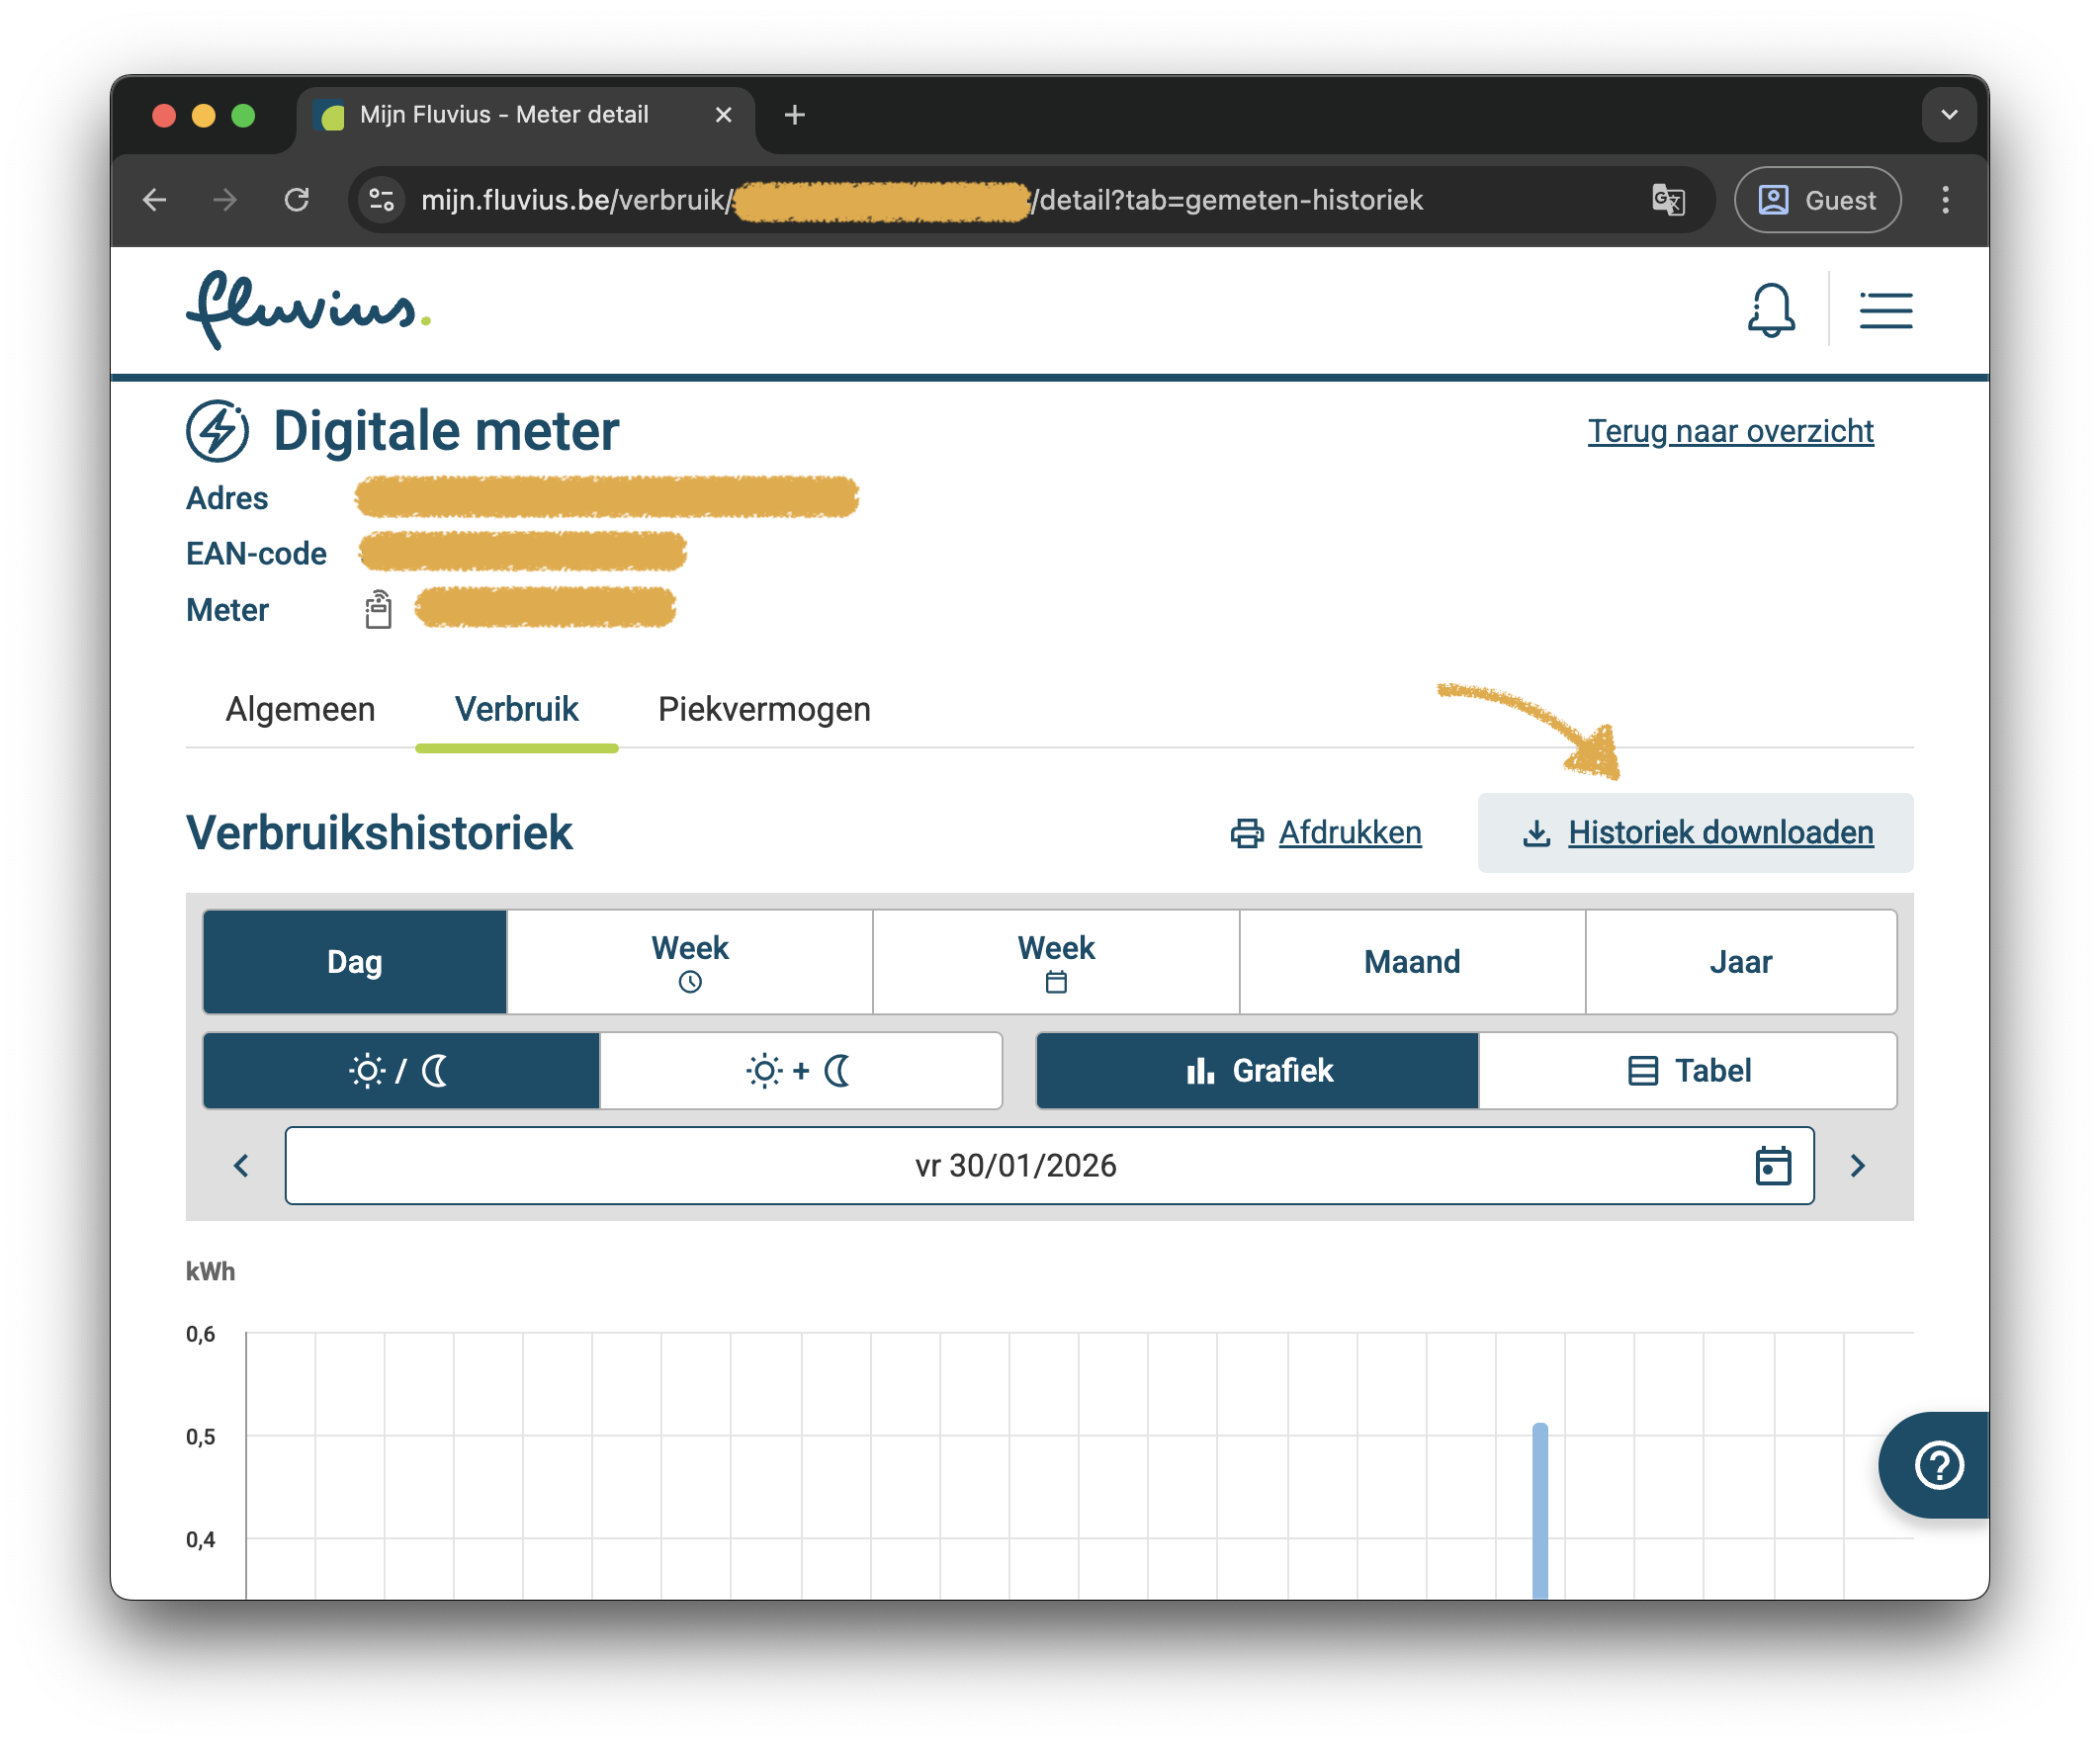
Task: Click the Fluvius logo
Action: 308,310
